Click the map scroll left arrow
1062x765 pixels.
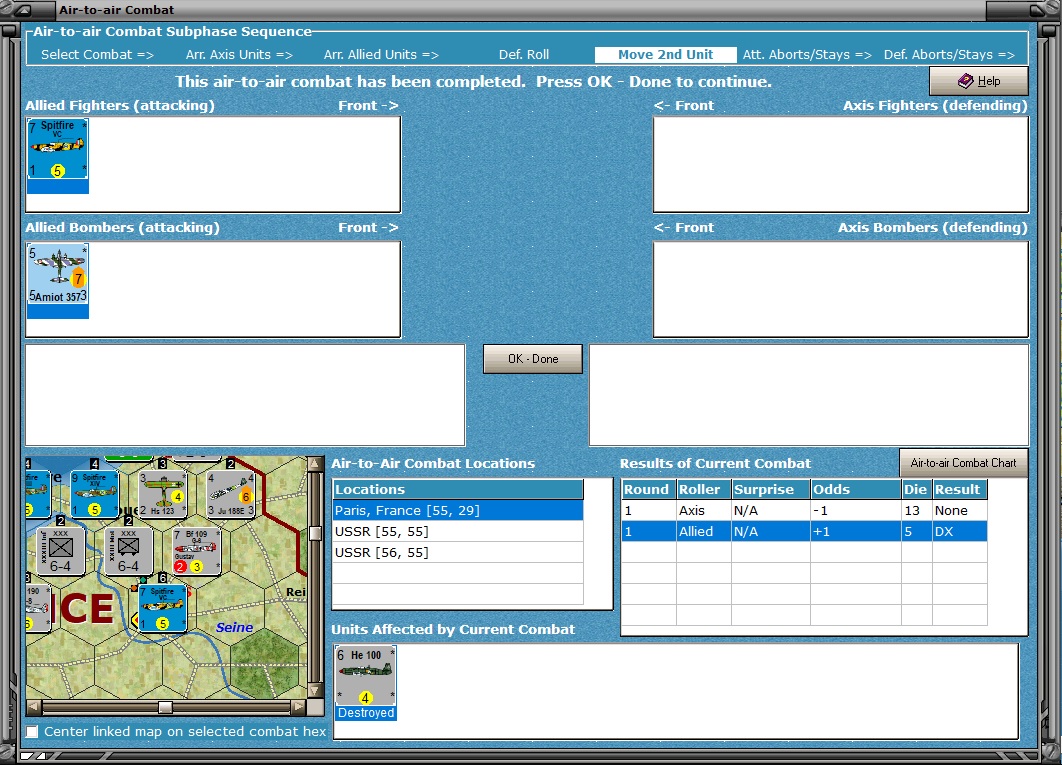click(x=33, y=707)
